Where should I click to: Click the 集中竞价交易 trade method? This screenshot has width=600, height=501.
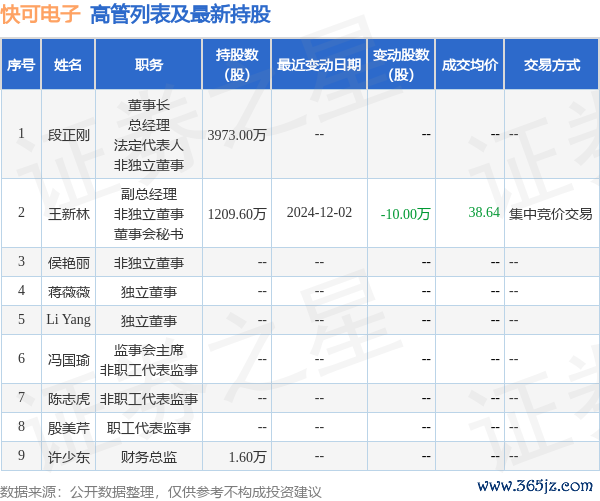click(x=550, y=214)
